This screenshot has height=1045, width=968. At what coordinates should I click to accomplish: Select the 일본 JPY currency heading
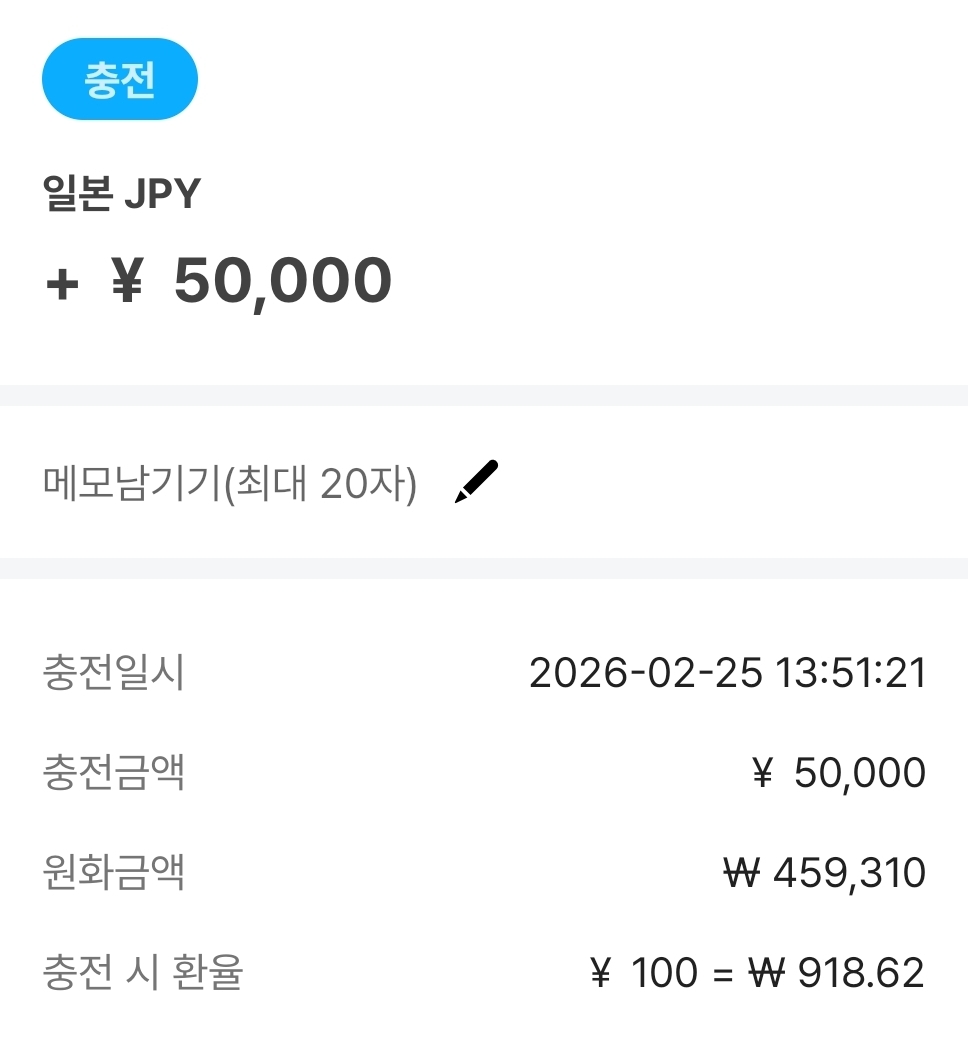click(x=122, y=194)
